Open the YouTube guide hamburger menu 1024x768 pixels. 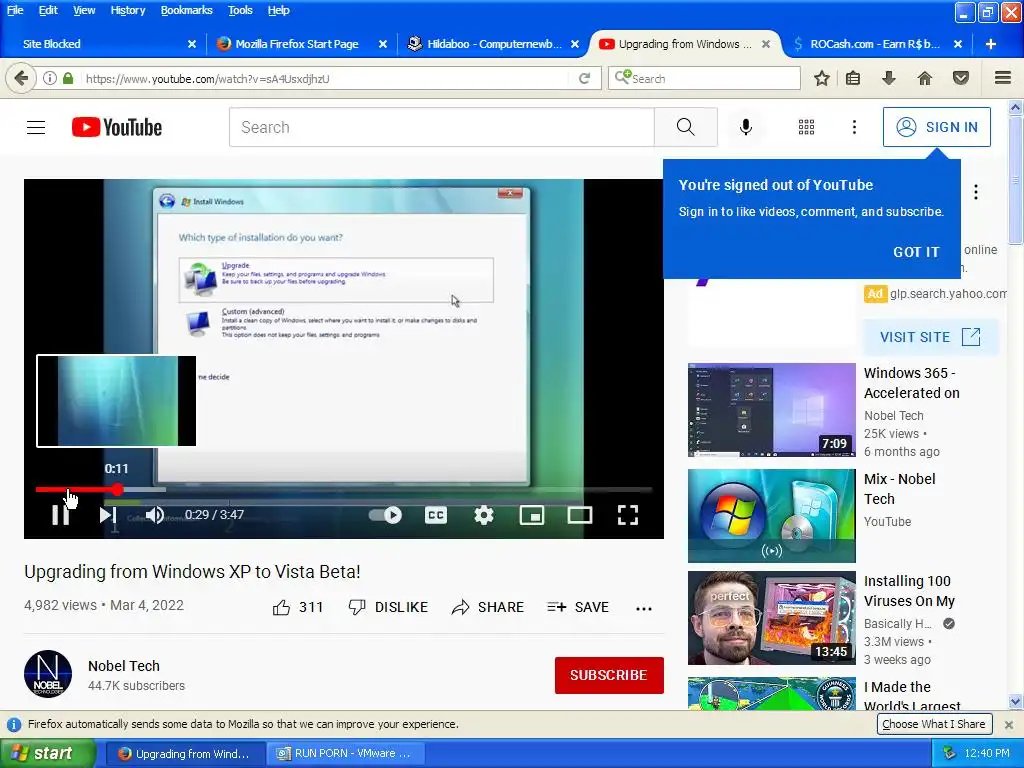click(36, 127)
